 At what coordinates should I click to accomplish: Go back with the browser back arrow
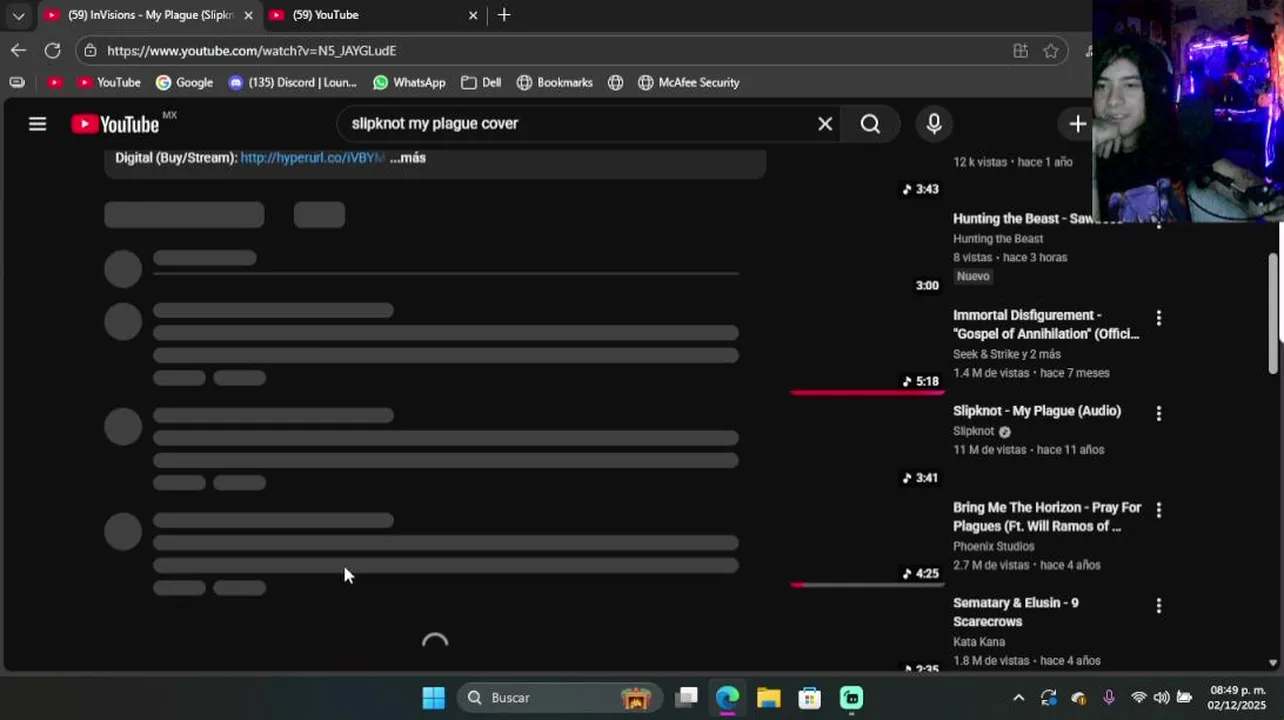pos(19,50)
